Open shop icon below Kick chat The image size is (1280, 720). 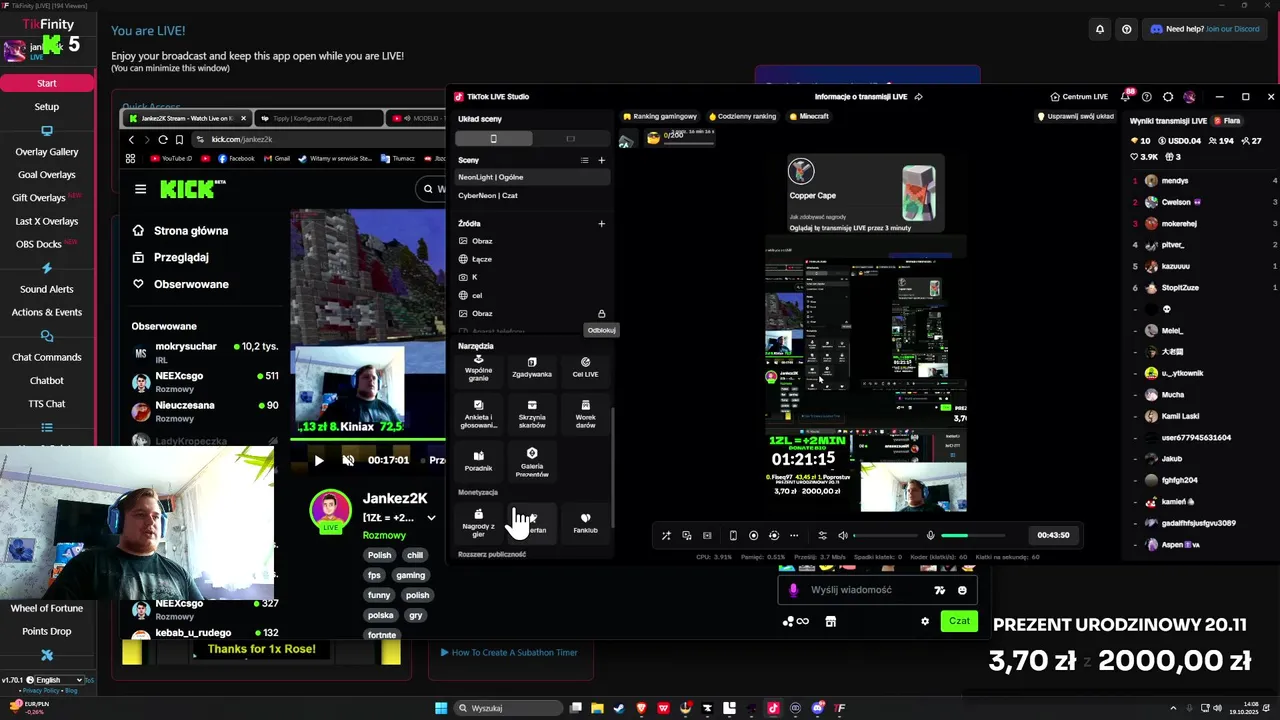[830, 621]
